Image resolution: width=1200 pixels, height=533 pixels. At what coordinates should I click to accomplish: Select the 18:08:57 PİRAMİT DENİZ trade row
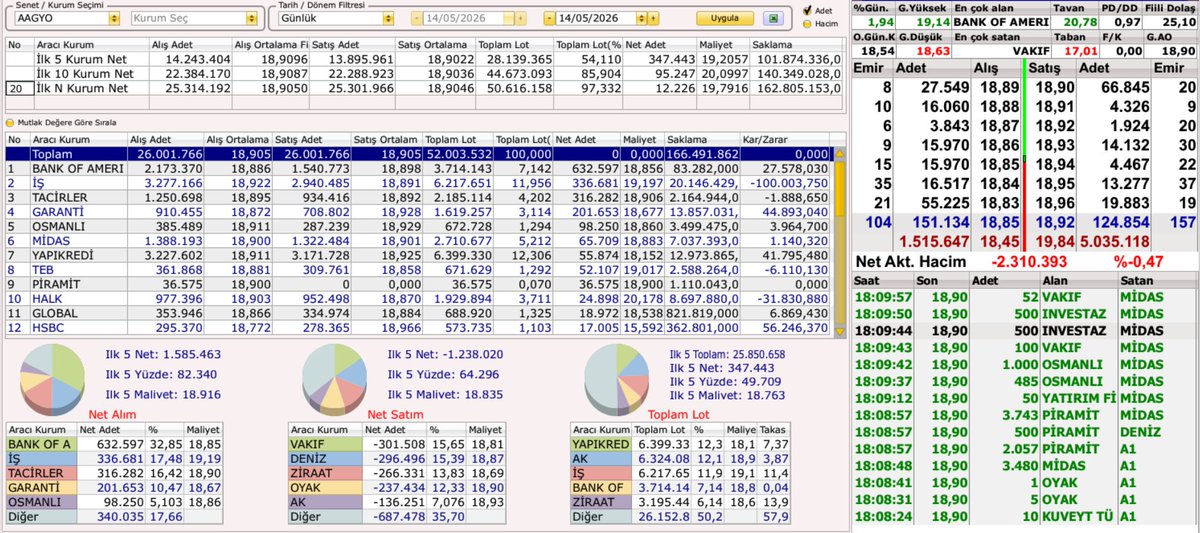click(x=1025, y=430)
